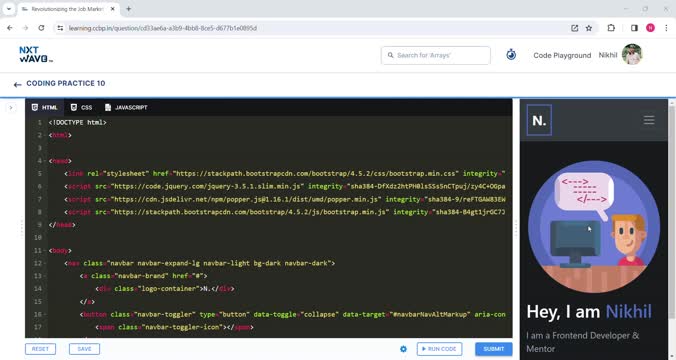The height and width of the screenshot is (360, 676).
Task: Click the Search for Arrays field
Action: [x=436, y=55]
